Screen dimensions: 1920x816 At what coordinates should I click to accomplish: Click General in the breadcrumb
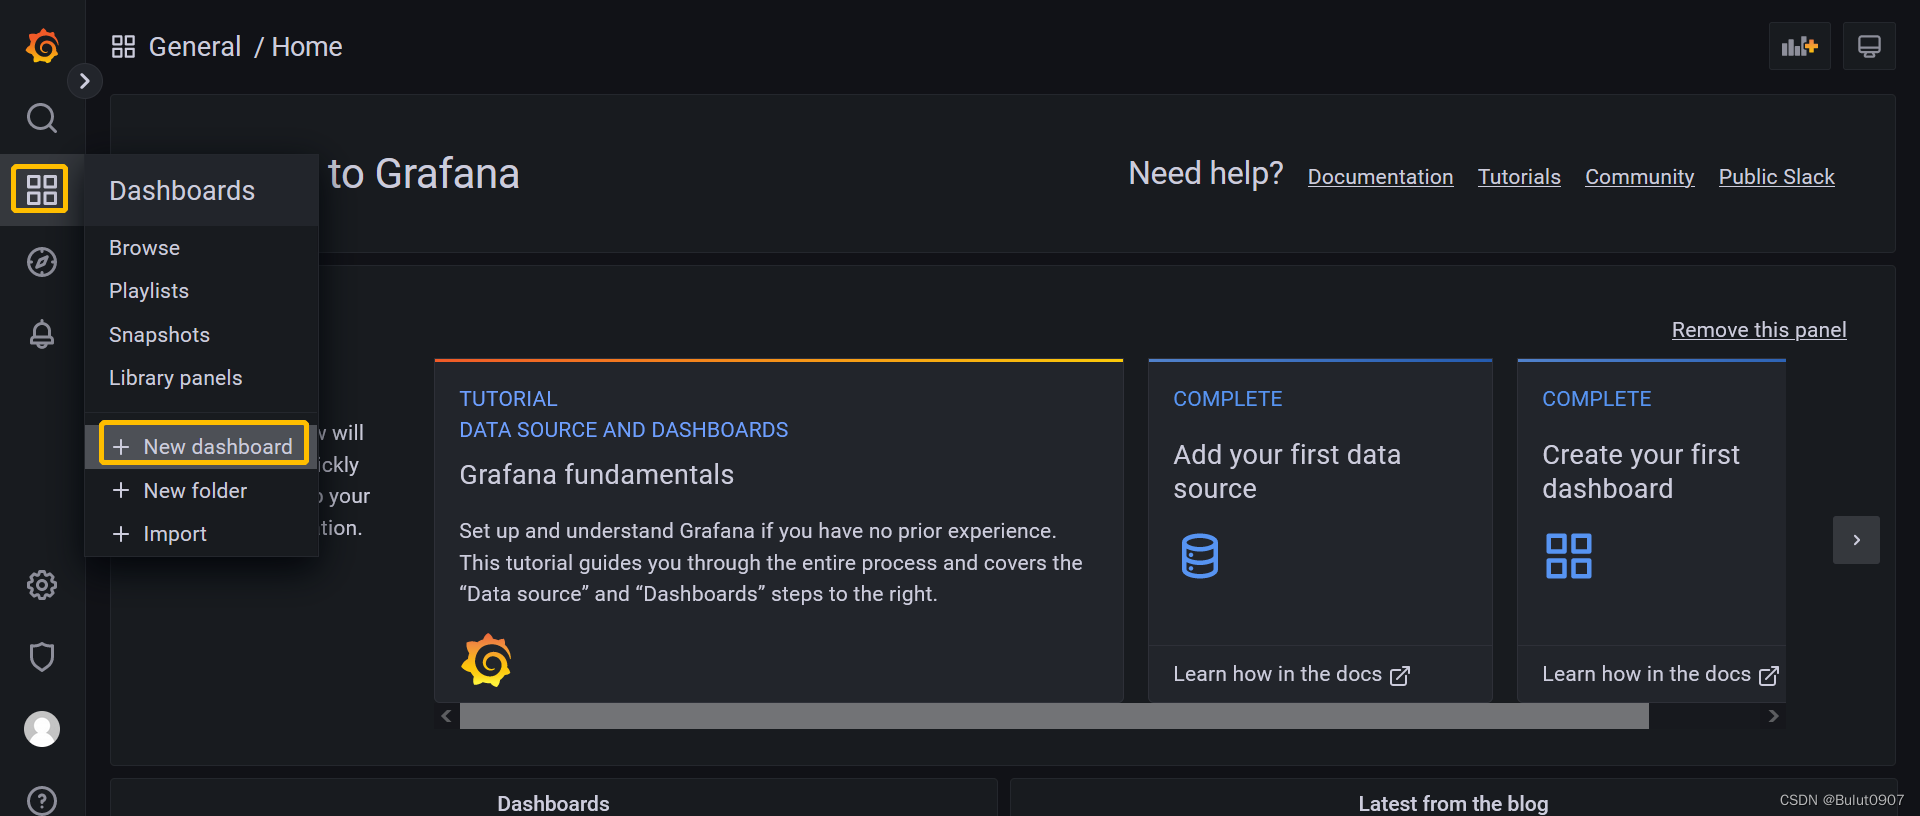[195, 47]
